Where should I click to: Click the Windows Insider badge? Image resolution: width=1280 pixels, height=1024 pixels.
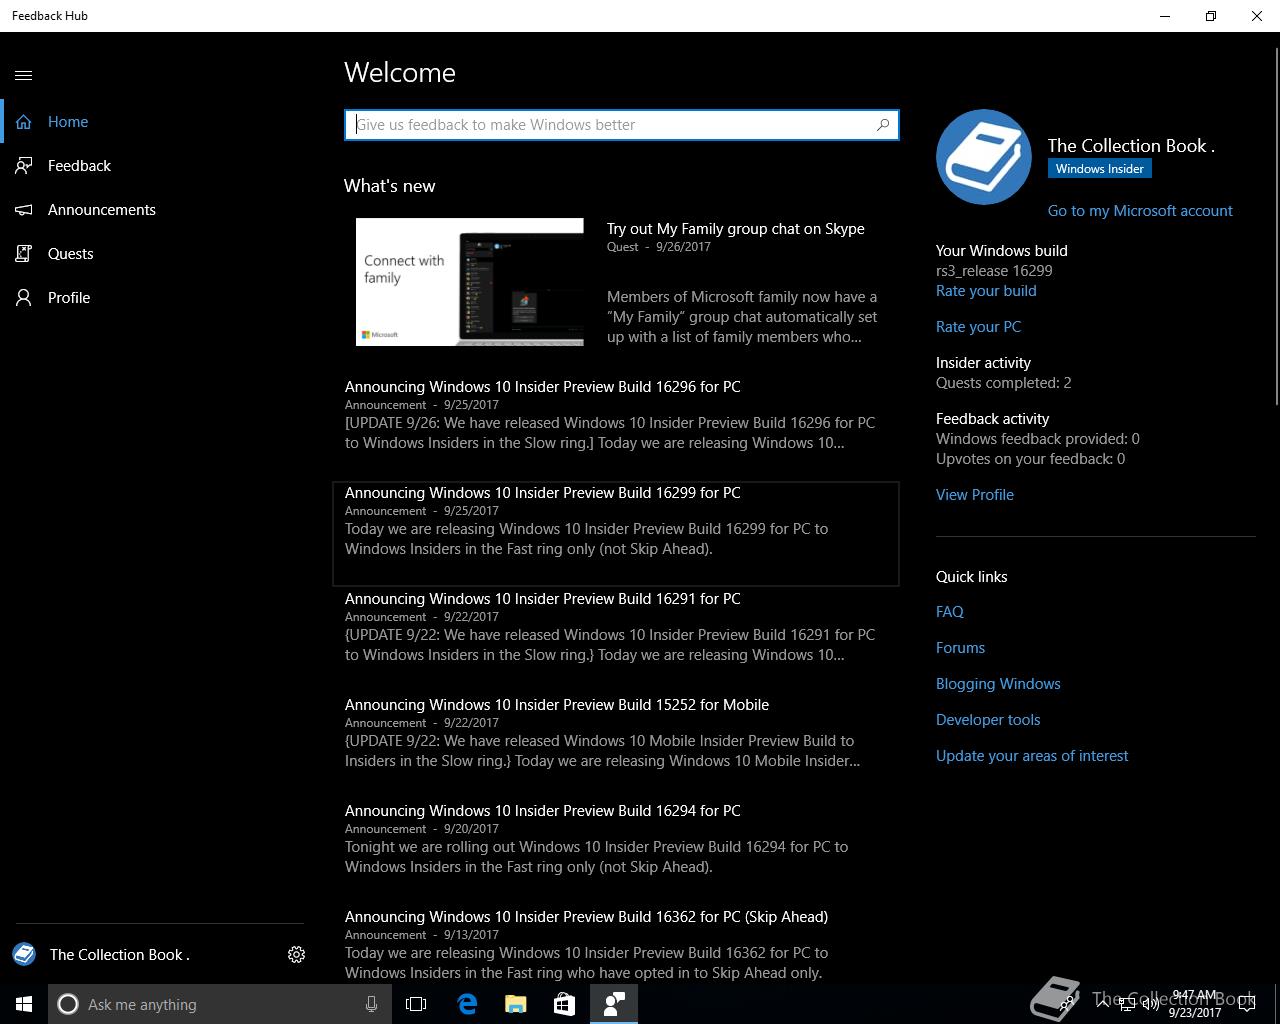1100,169
